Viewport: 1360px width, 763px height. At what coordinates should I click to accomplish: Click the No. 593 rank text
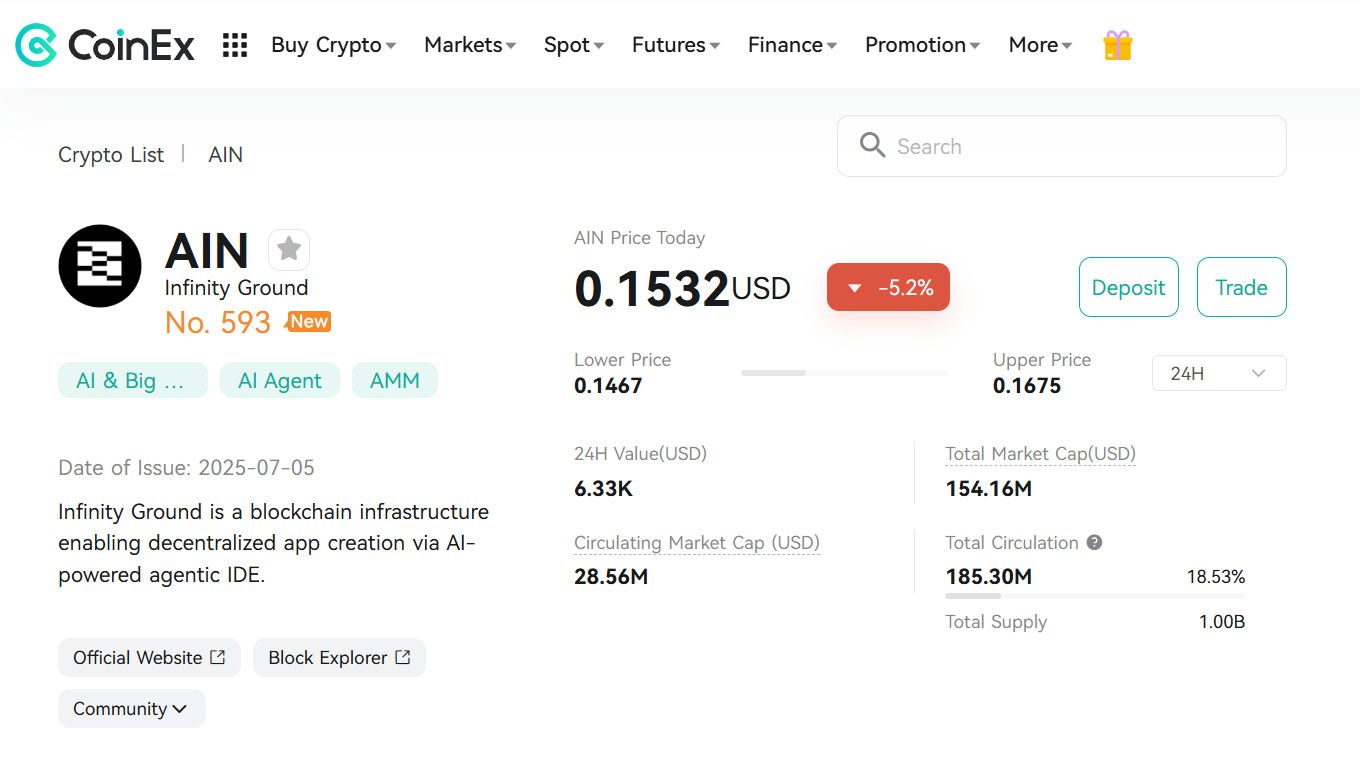pyautogui.click(x=218, y=322)
